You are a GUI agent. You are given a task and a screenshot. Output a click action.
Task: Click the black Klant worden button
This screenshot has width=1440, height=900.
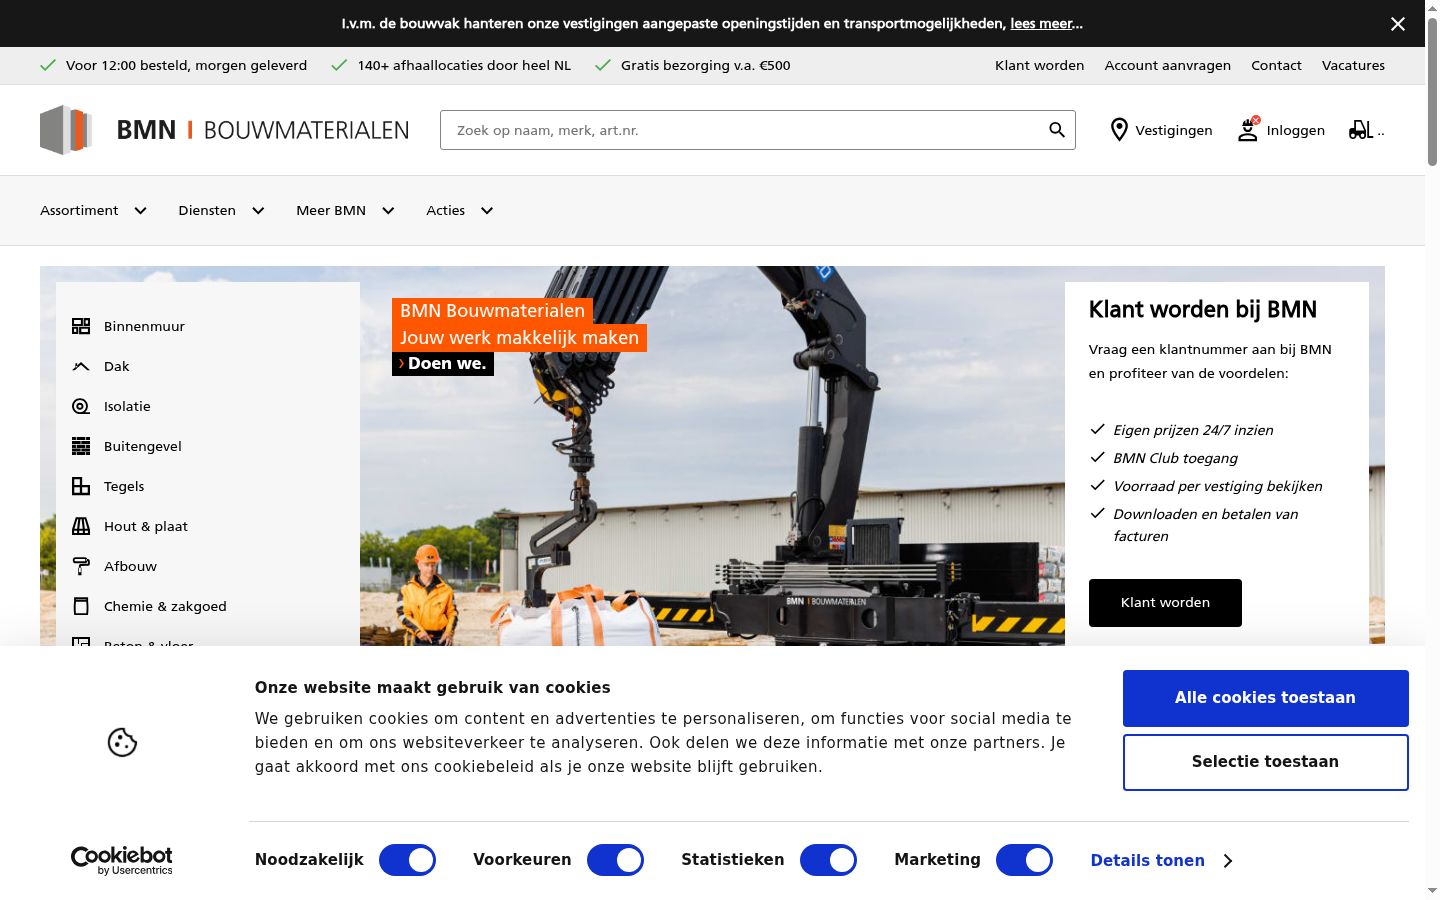coord(1165,603)
